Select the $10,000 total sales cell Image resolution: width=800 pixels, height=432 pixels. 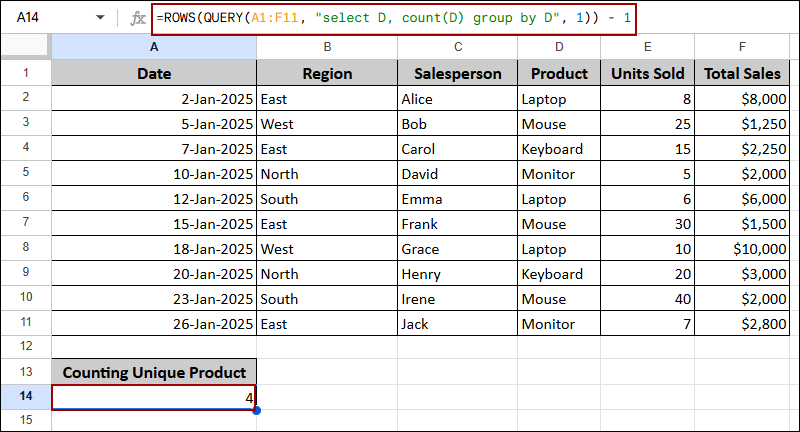point(742,248)
